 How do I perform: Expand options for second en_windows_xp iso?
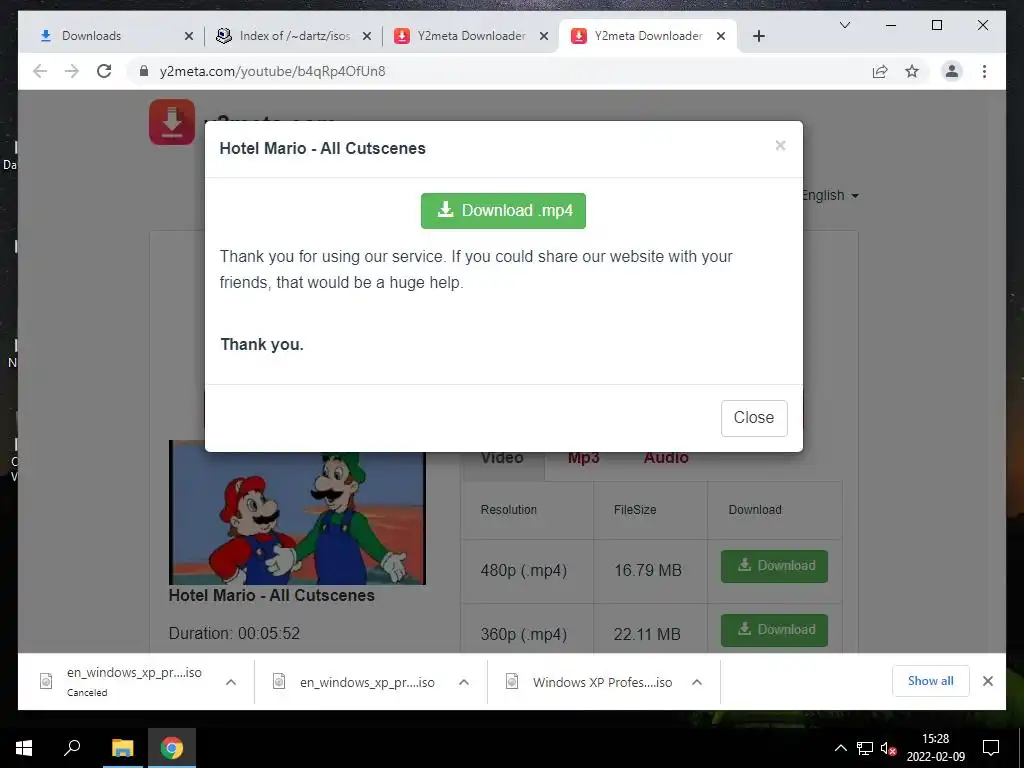[x=464, y=682]
